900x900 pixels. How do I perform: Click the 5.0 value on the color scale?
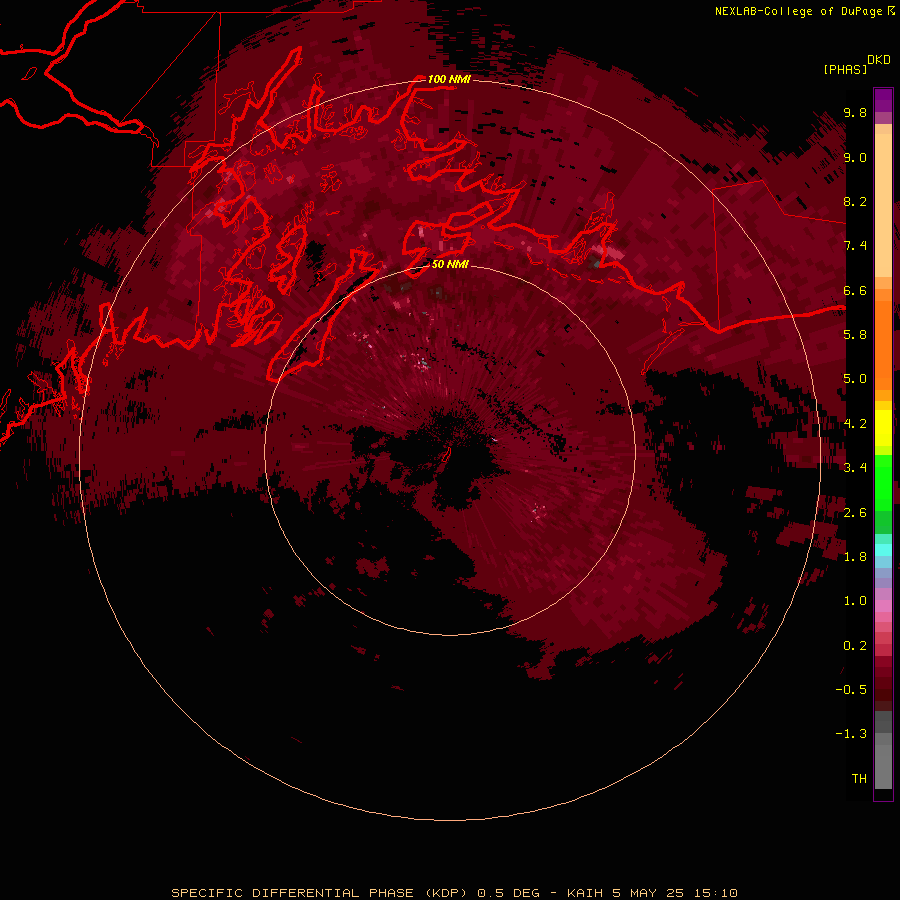(x=855, y=379)
